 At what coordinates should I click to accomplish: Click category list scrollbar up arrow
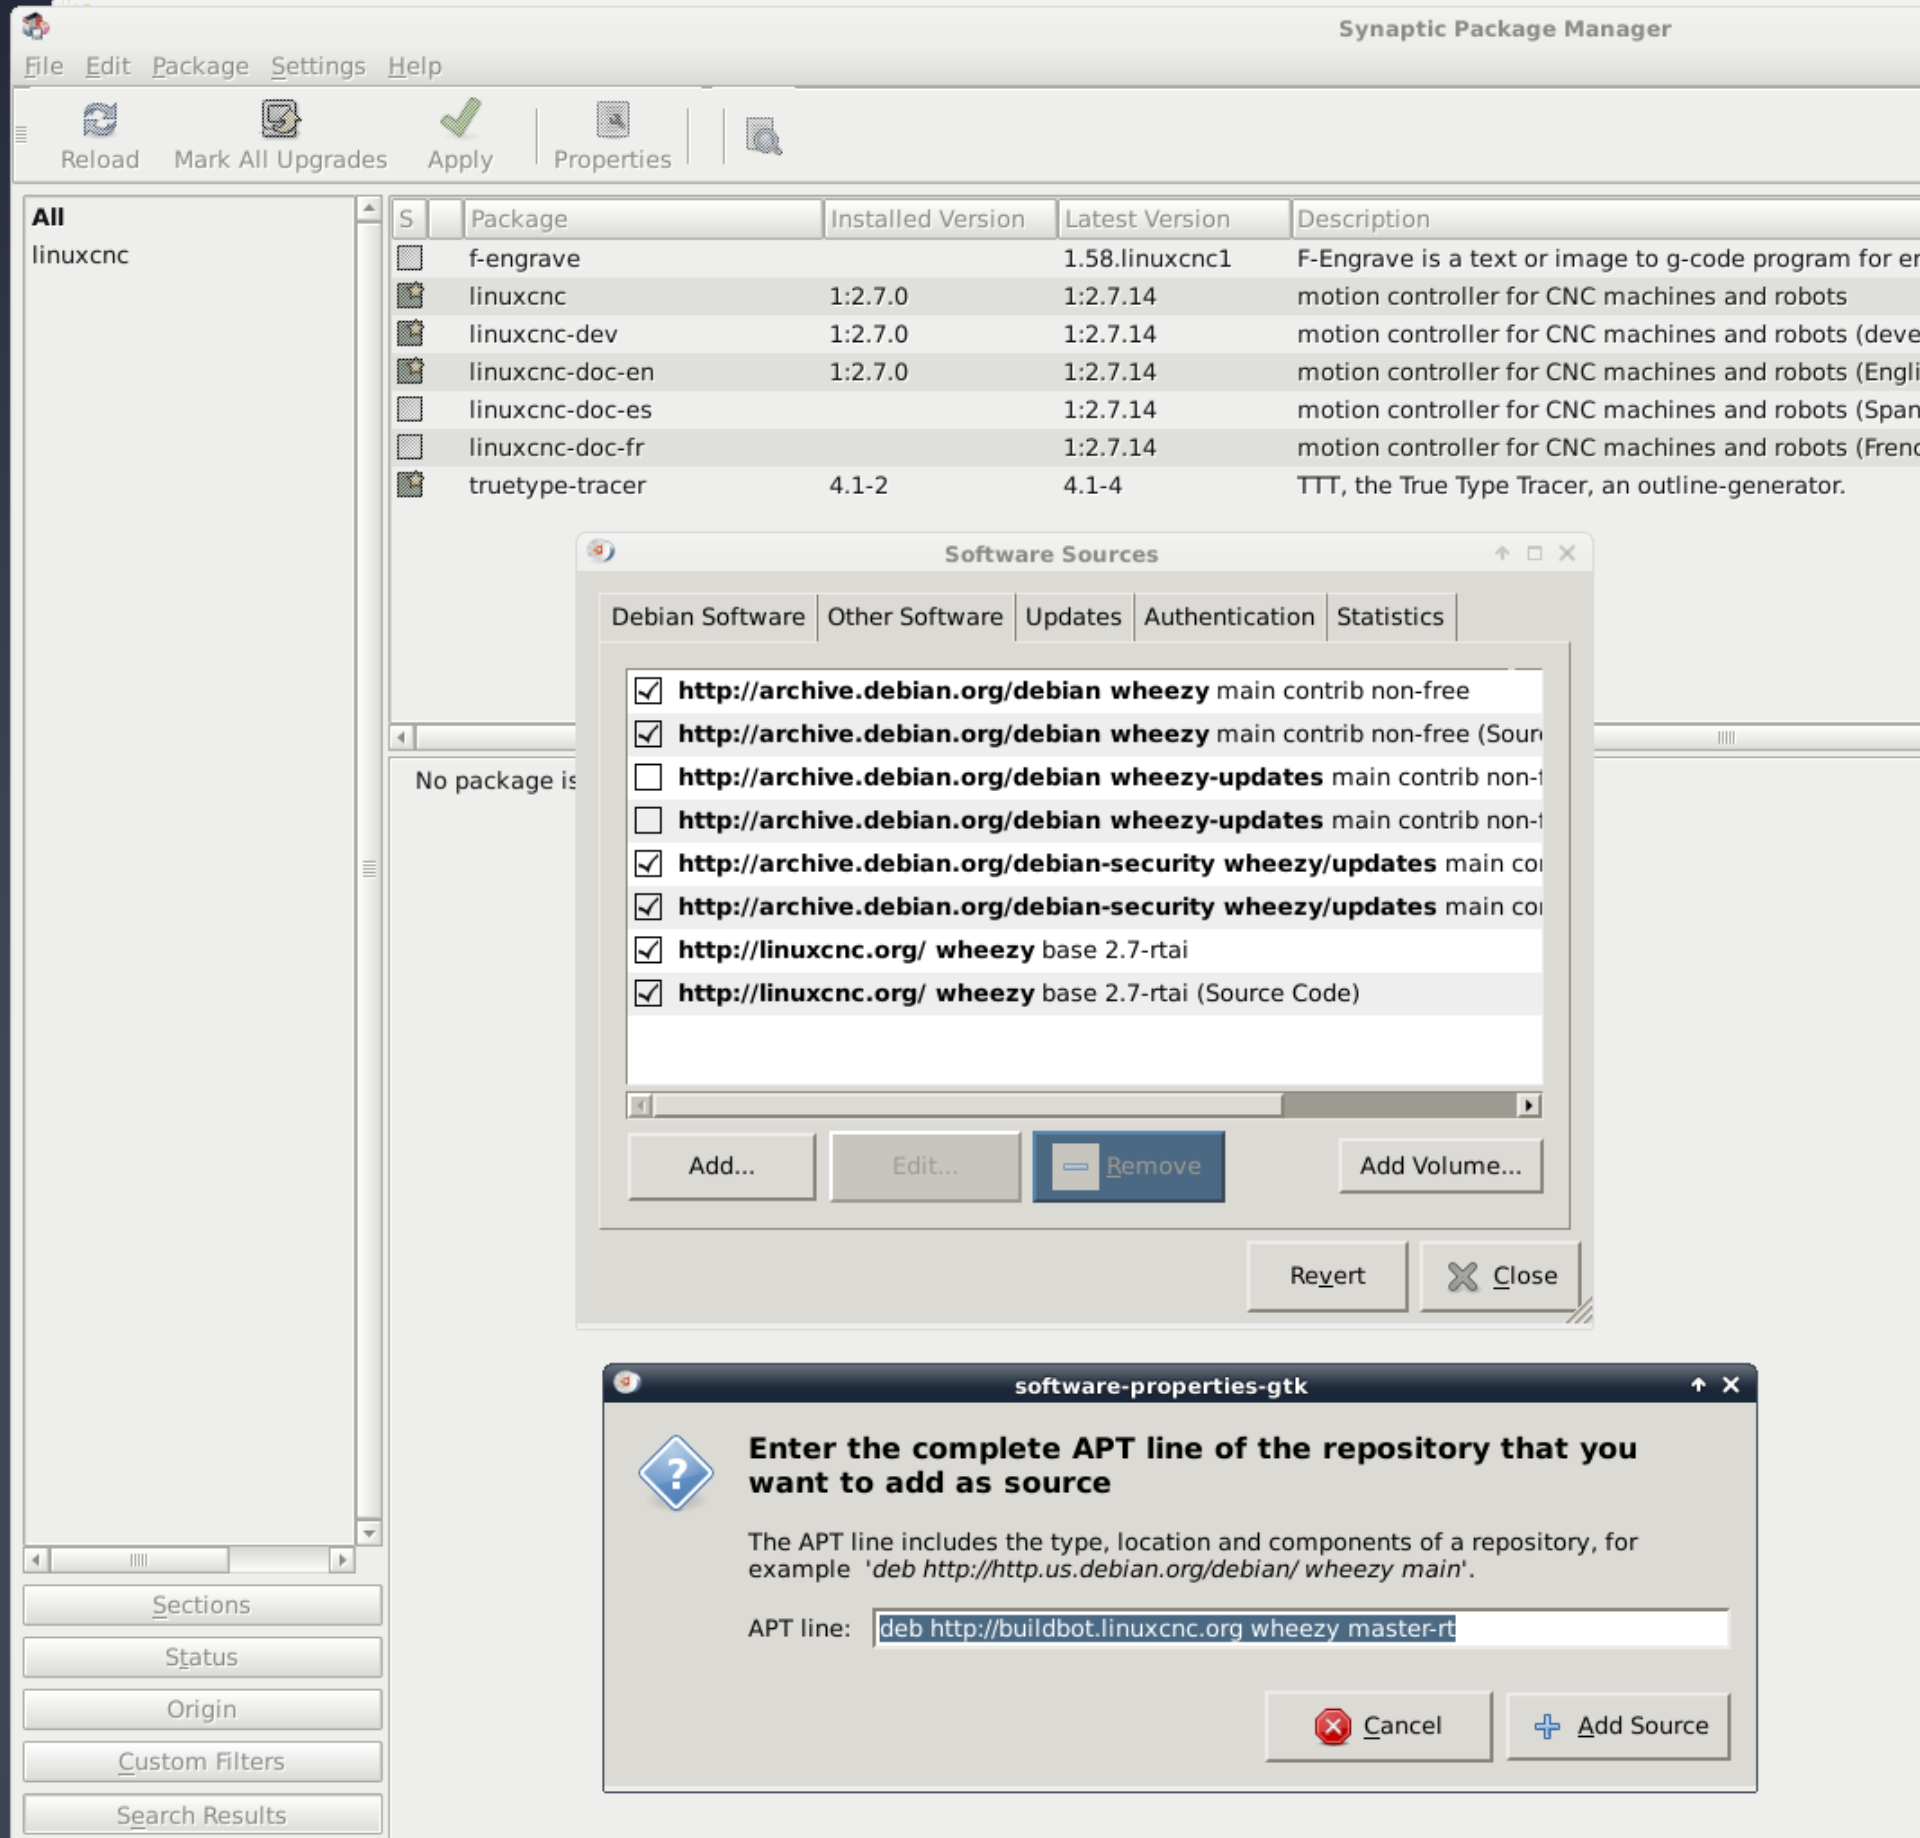[x=369, y=209]
